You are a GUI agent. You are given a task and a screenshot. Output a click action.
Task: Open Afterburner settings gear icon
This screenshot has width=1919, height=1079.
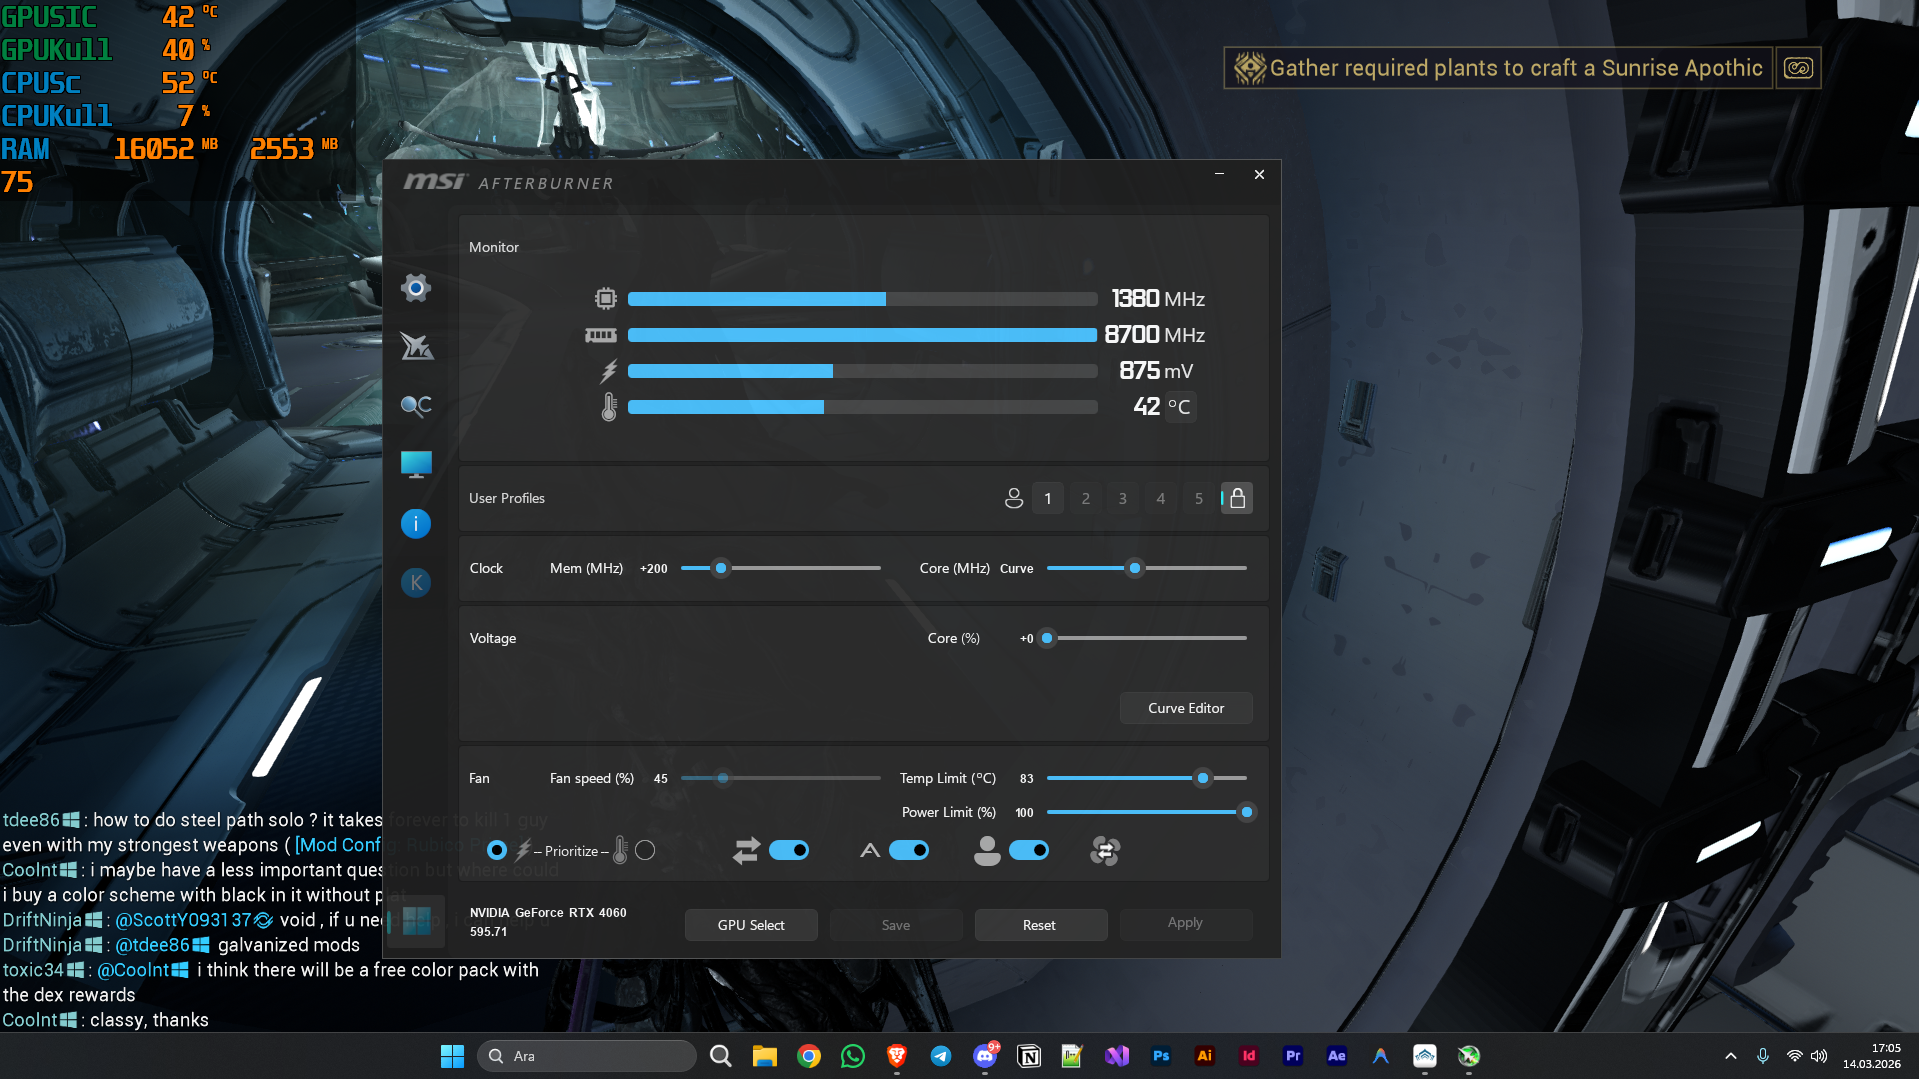pos(416,288)
